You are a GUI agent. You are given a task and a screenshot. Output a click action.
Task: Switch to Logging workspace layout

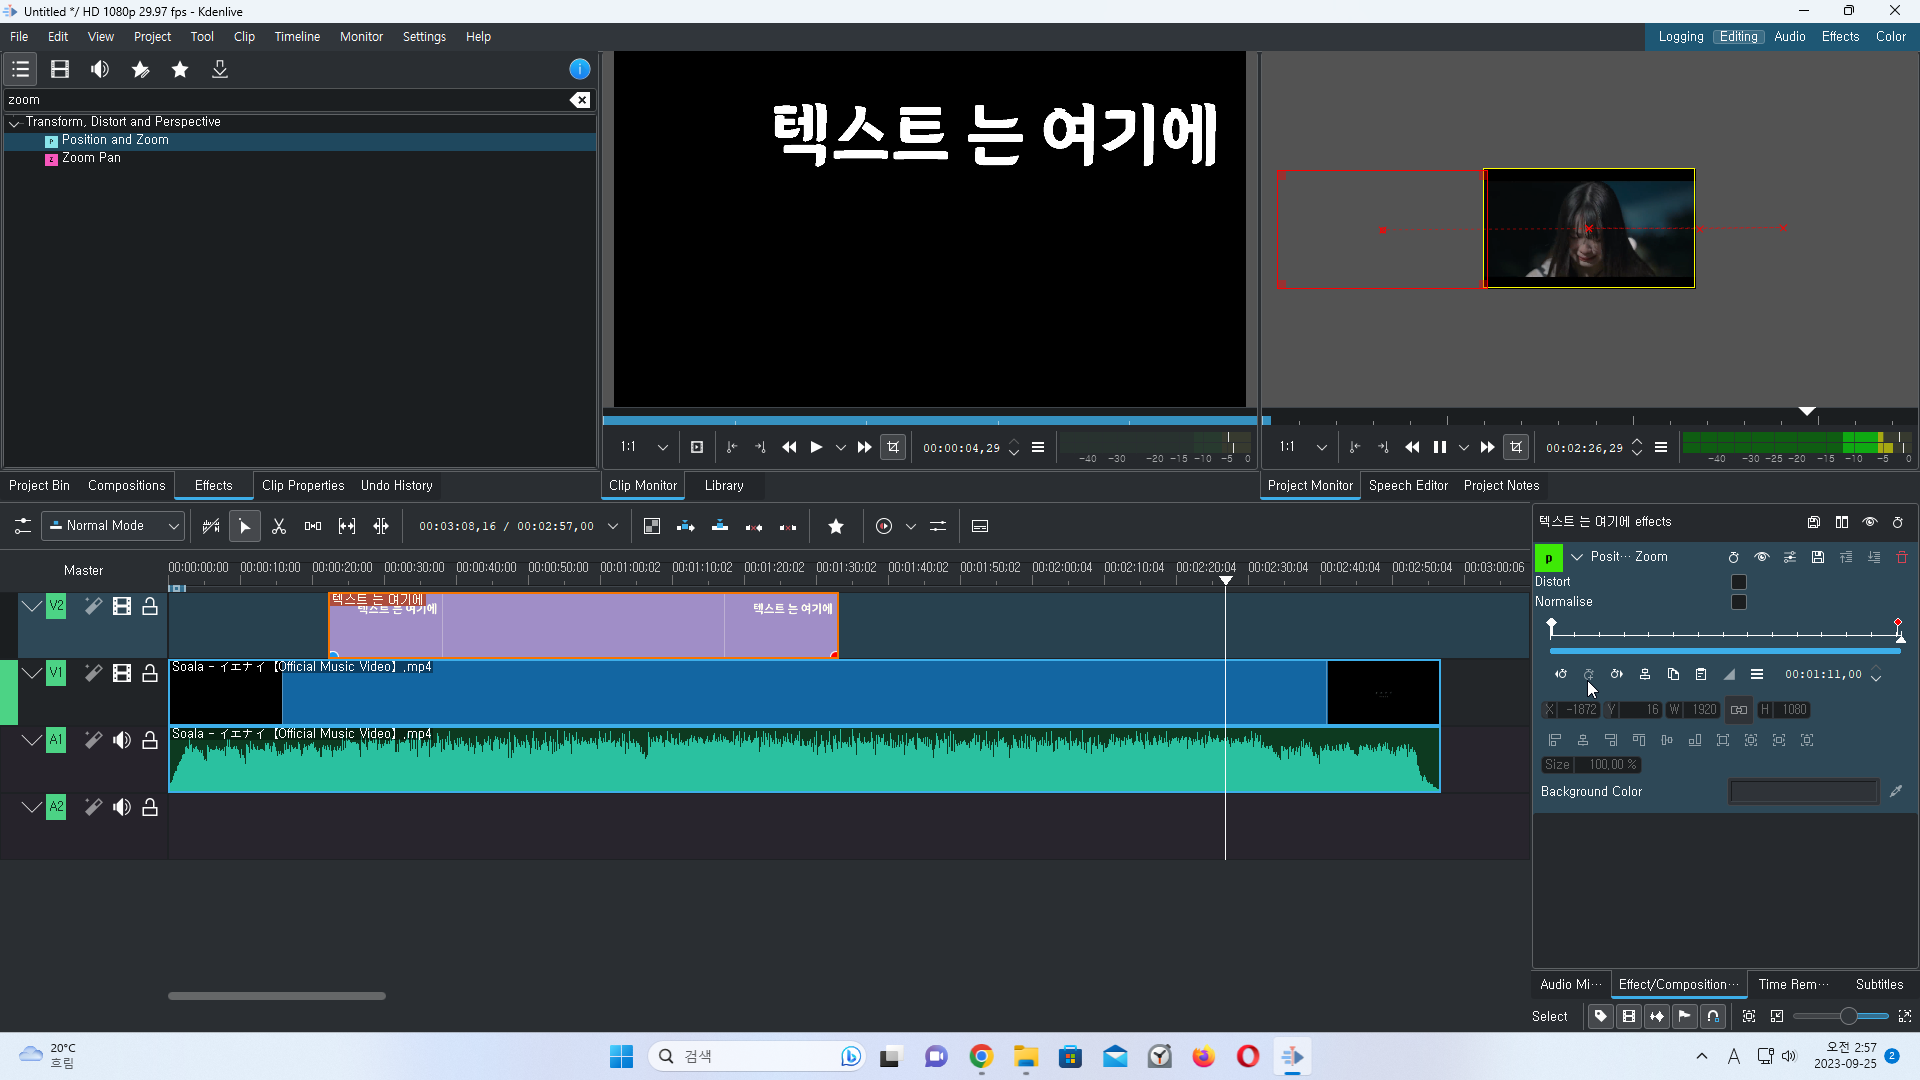click(1681, 36)
